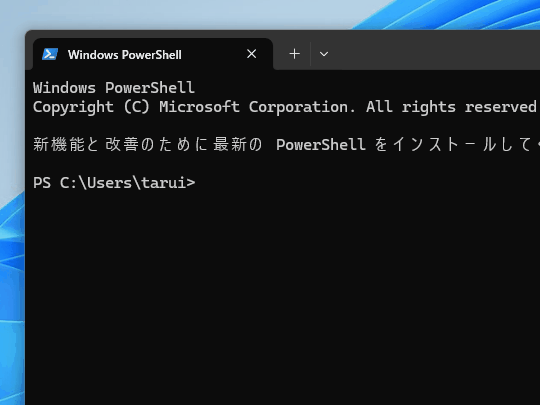Click the first 'Windows PowerShell' output line
Screen dimensions: 540x405
click(x=114, y=88)
